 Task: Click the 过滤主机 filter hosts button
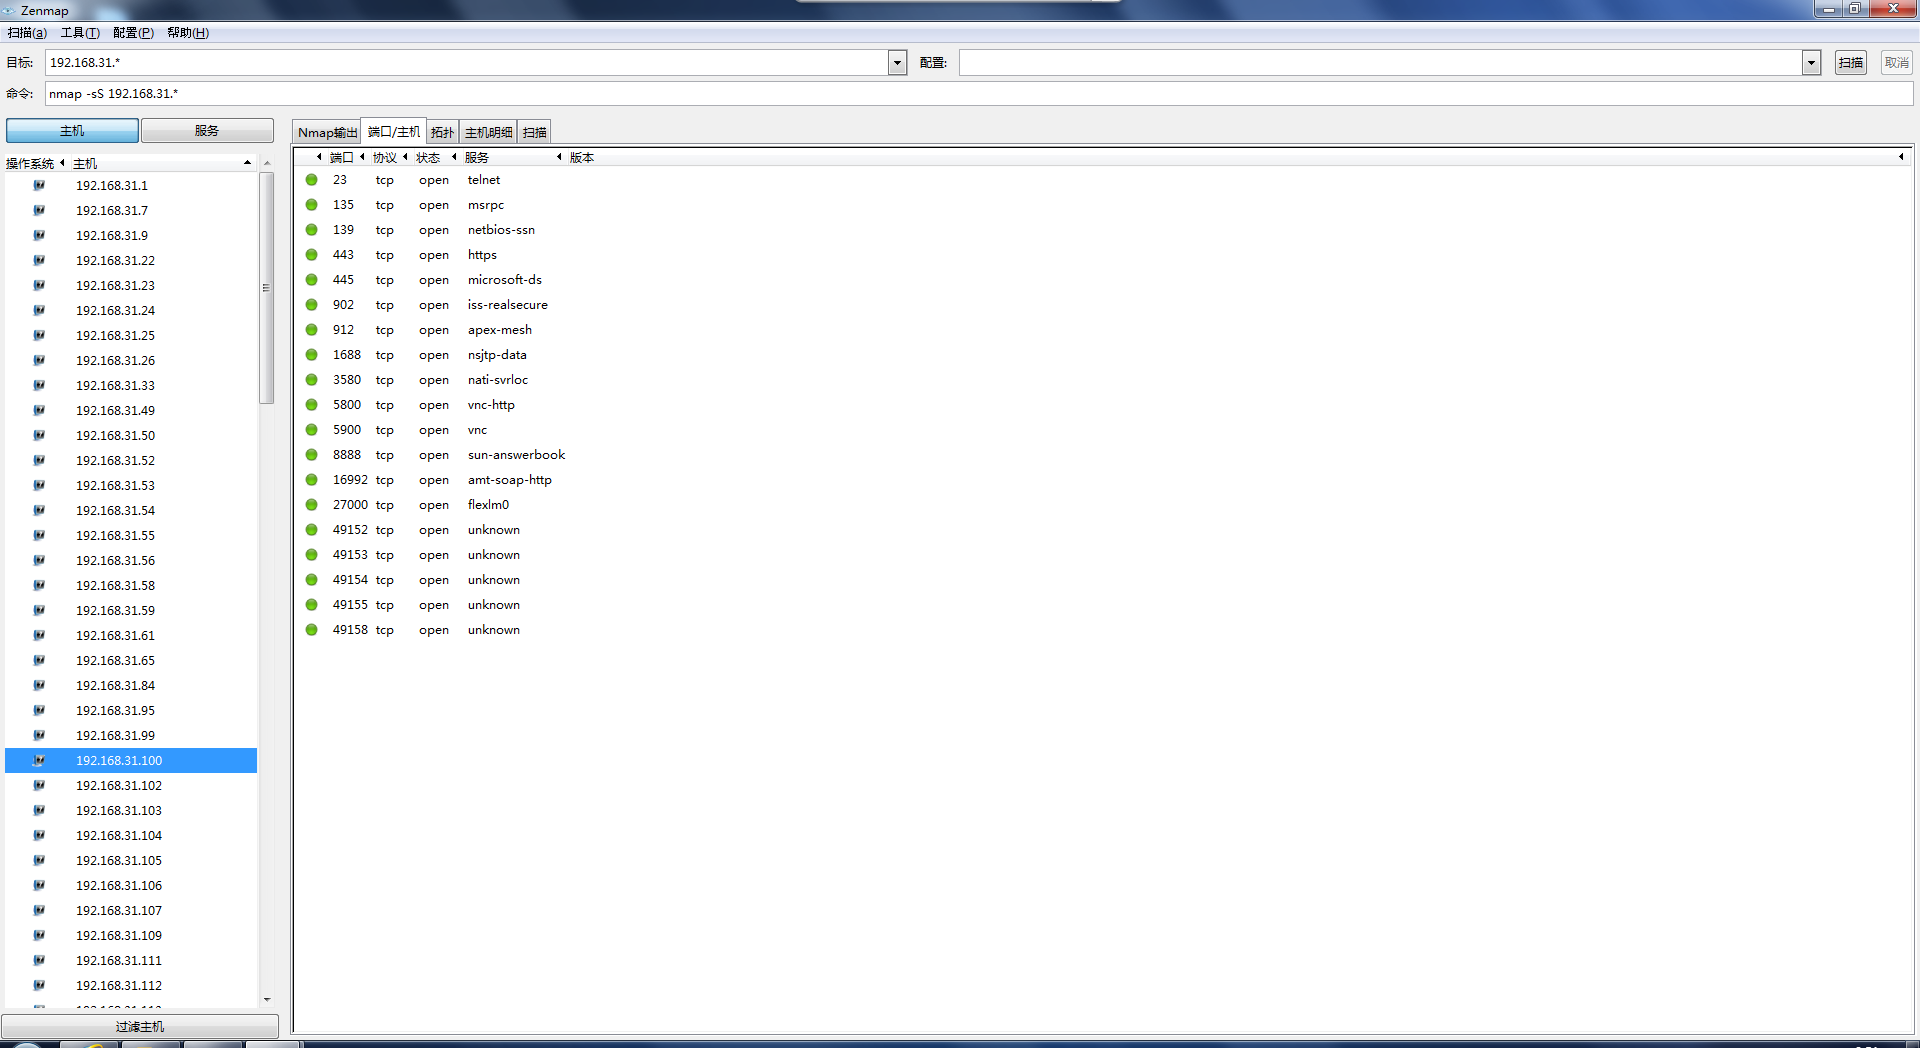[140, 1027]
